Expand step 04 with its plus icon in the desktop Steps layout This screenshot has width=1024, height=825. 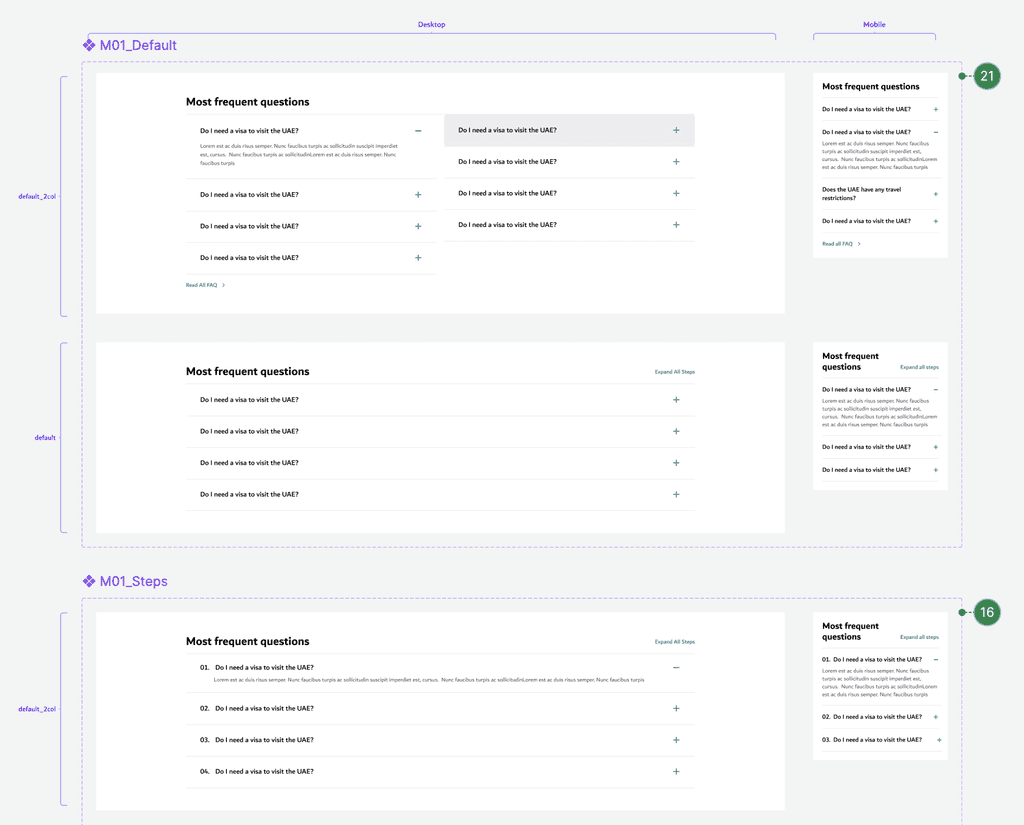676,771
